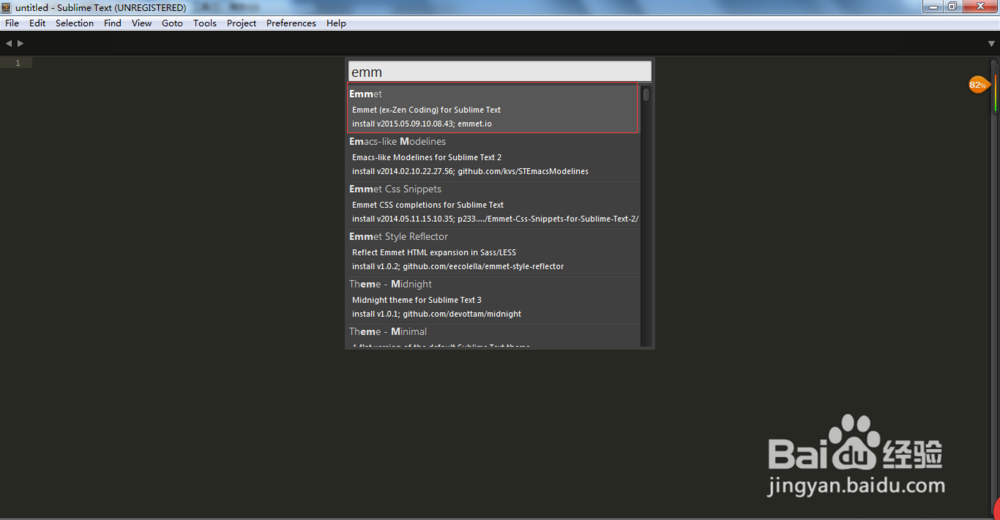The height and width of the screenshot is (520, 1000).
Task: Restore down the Sublime Text window
Action: [x=952, y=6]
